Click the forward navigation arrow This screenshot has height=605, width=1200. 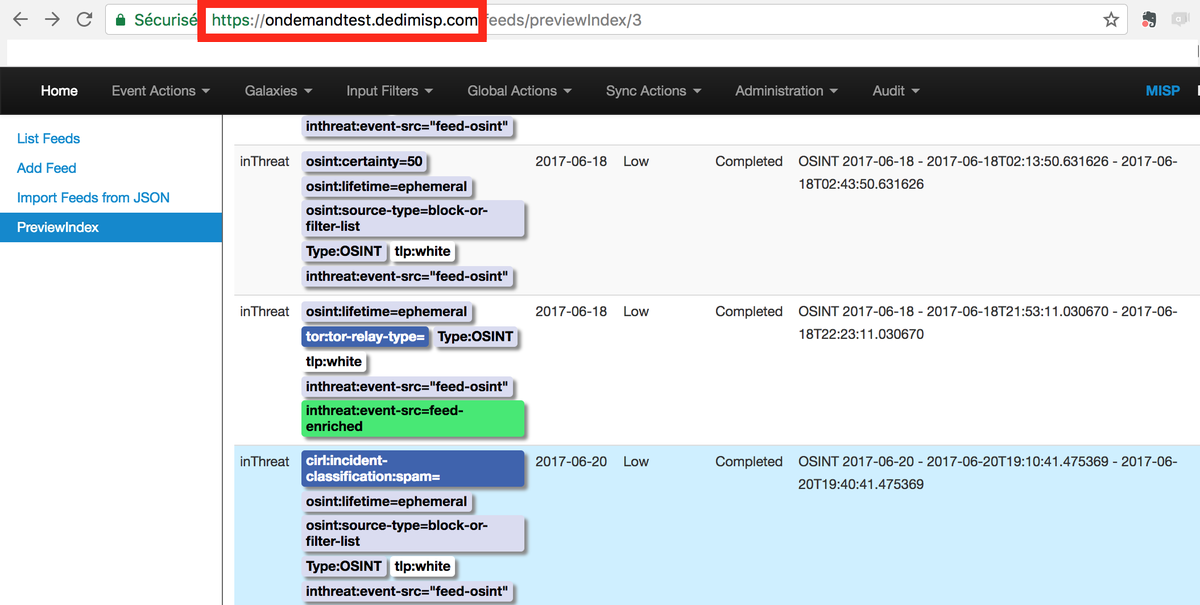pyautogui.click(x=52, y=18)
